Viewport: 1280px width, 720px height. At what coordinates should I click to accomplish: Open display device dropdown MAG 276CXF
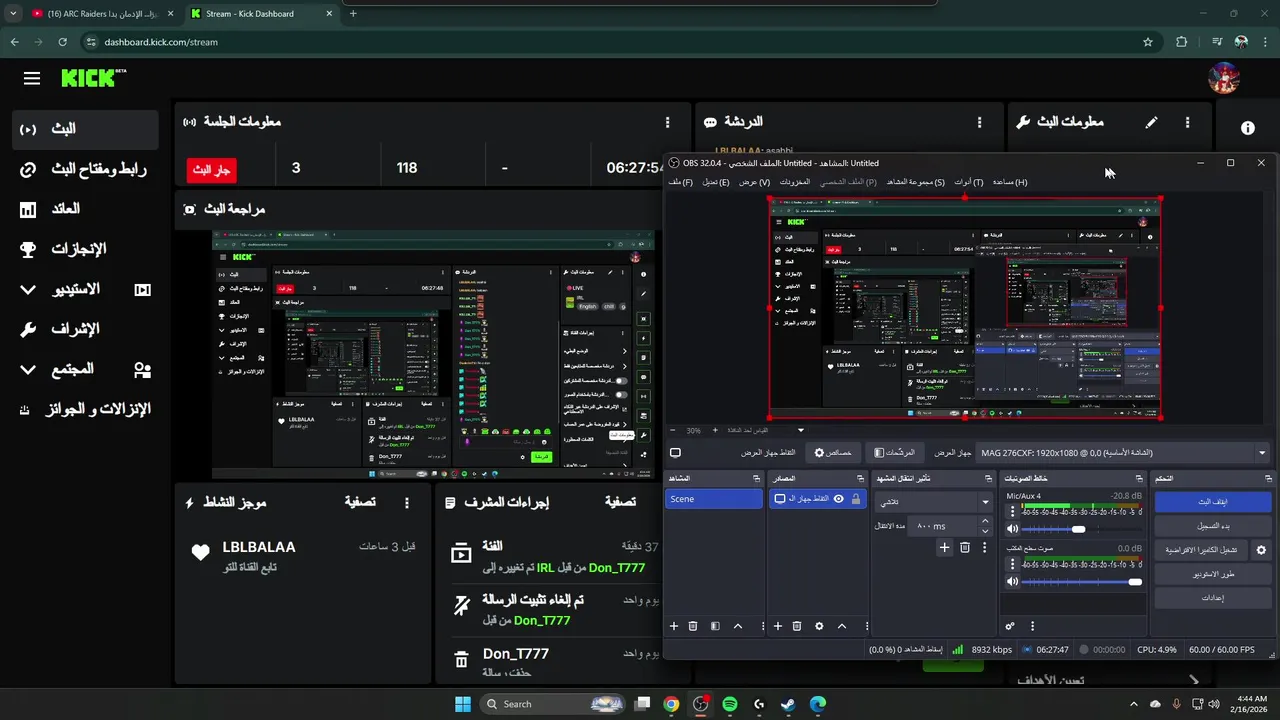click(x=1122, y=453)
